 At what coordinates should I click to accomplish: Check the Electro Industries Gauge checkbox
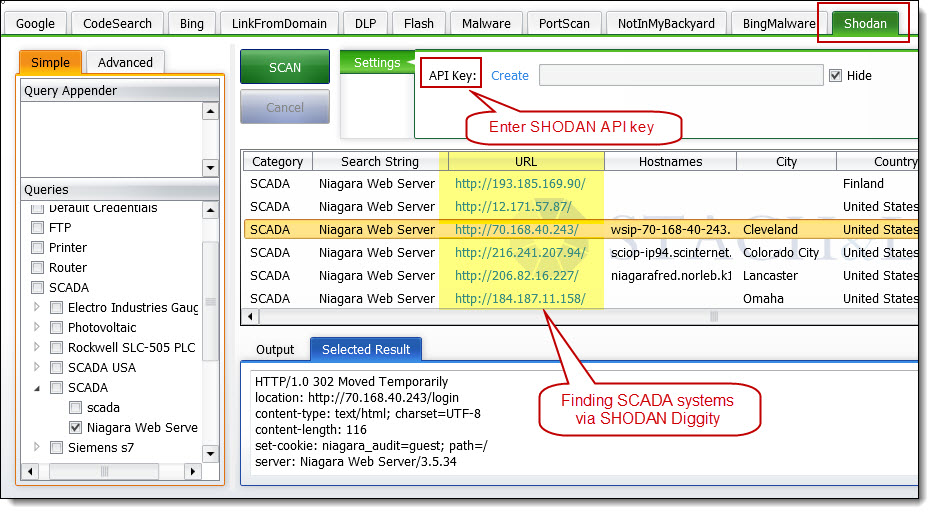pyautogui.click(x=57, y=308)
